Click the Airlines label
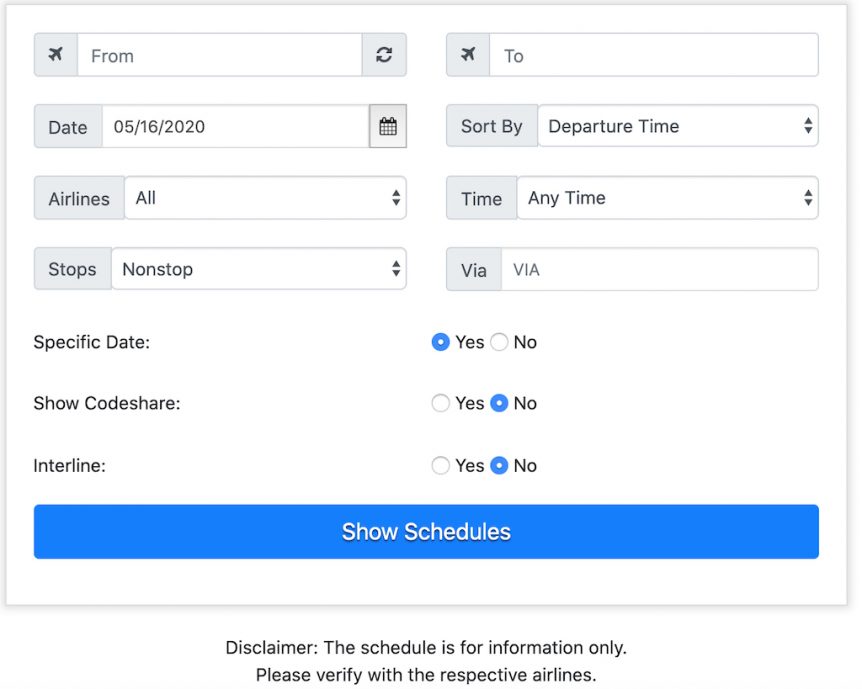Screen dimensions: 862x689 pos(79,198)
